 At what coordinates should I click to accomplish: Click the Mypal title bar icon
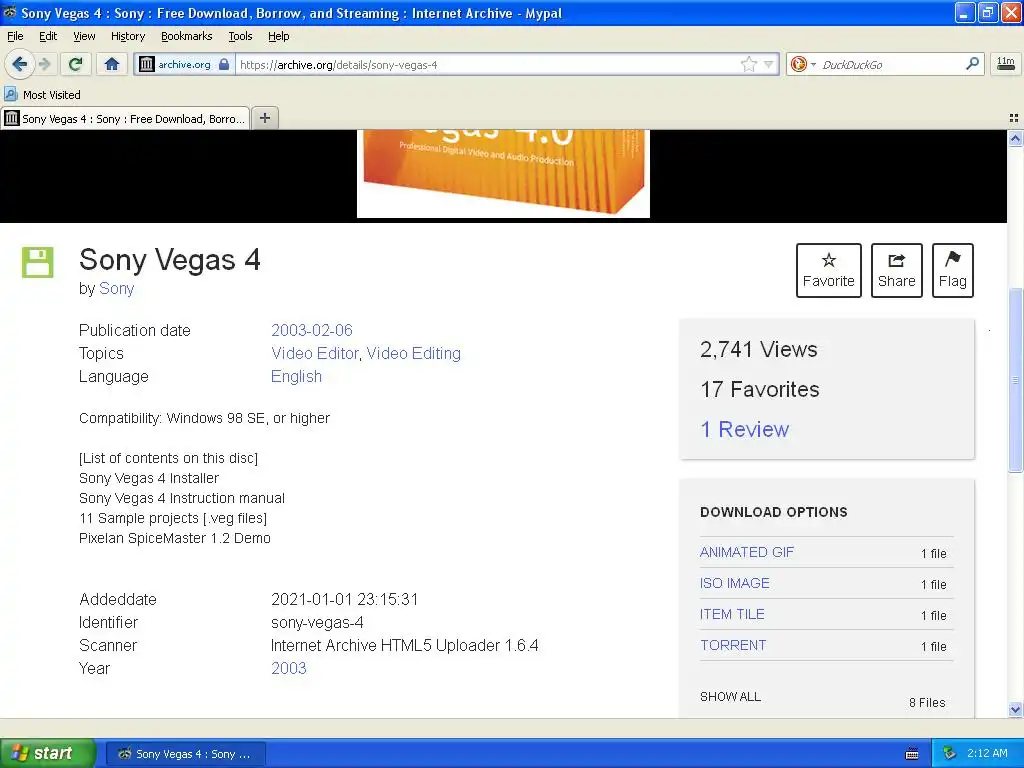pyautogui.click(x=9, y=12)
